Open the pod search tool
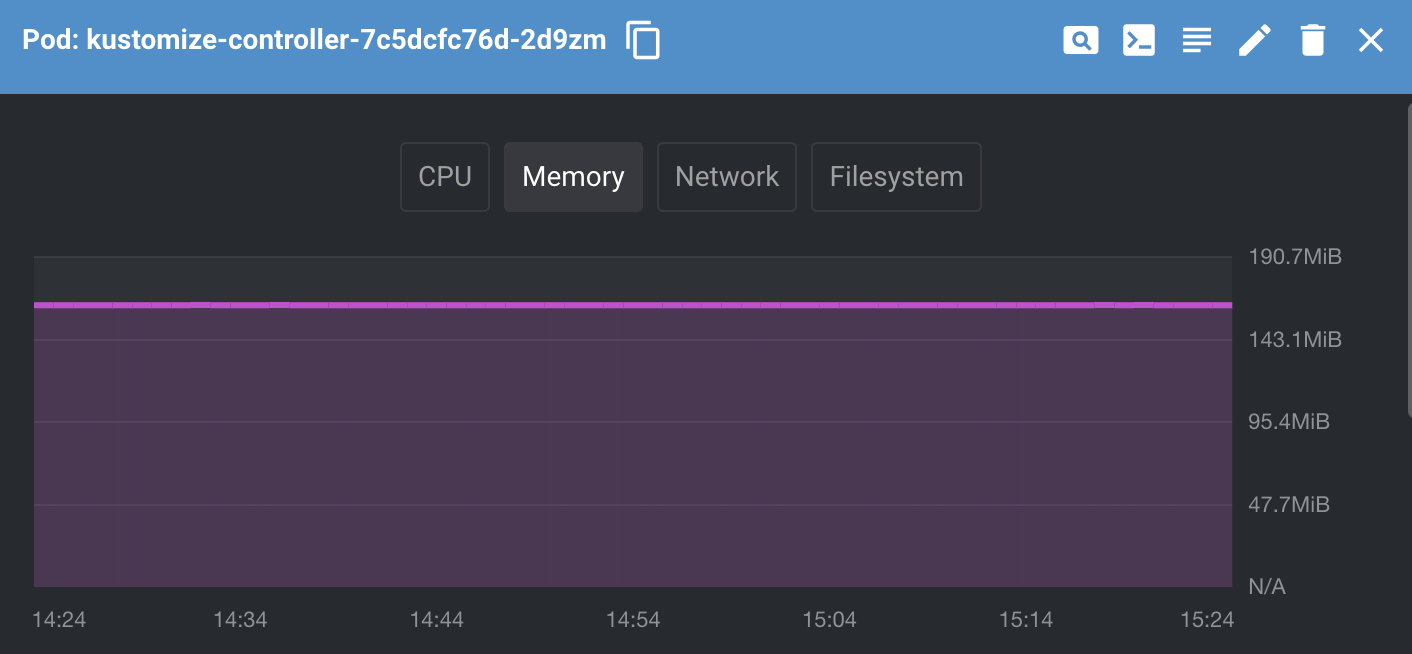 pos(1080,40)
